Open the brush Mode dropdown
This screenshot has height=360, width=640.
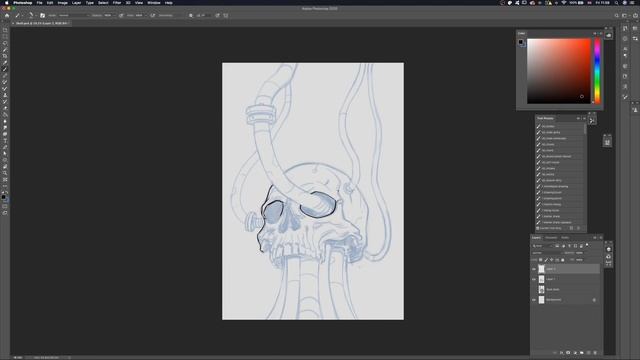tap(73, 16)
